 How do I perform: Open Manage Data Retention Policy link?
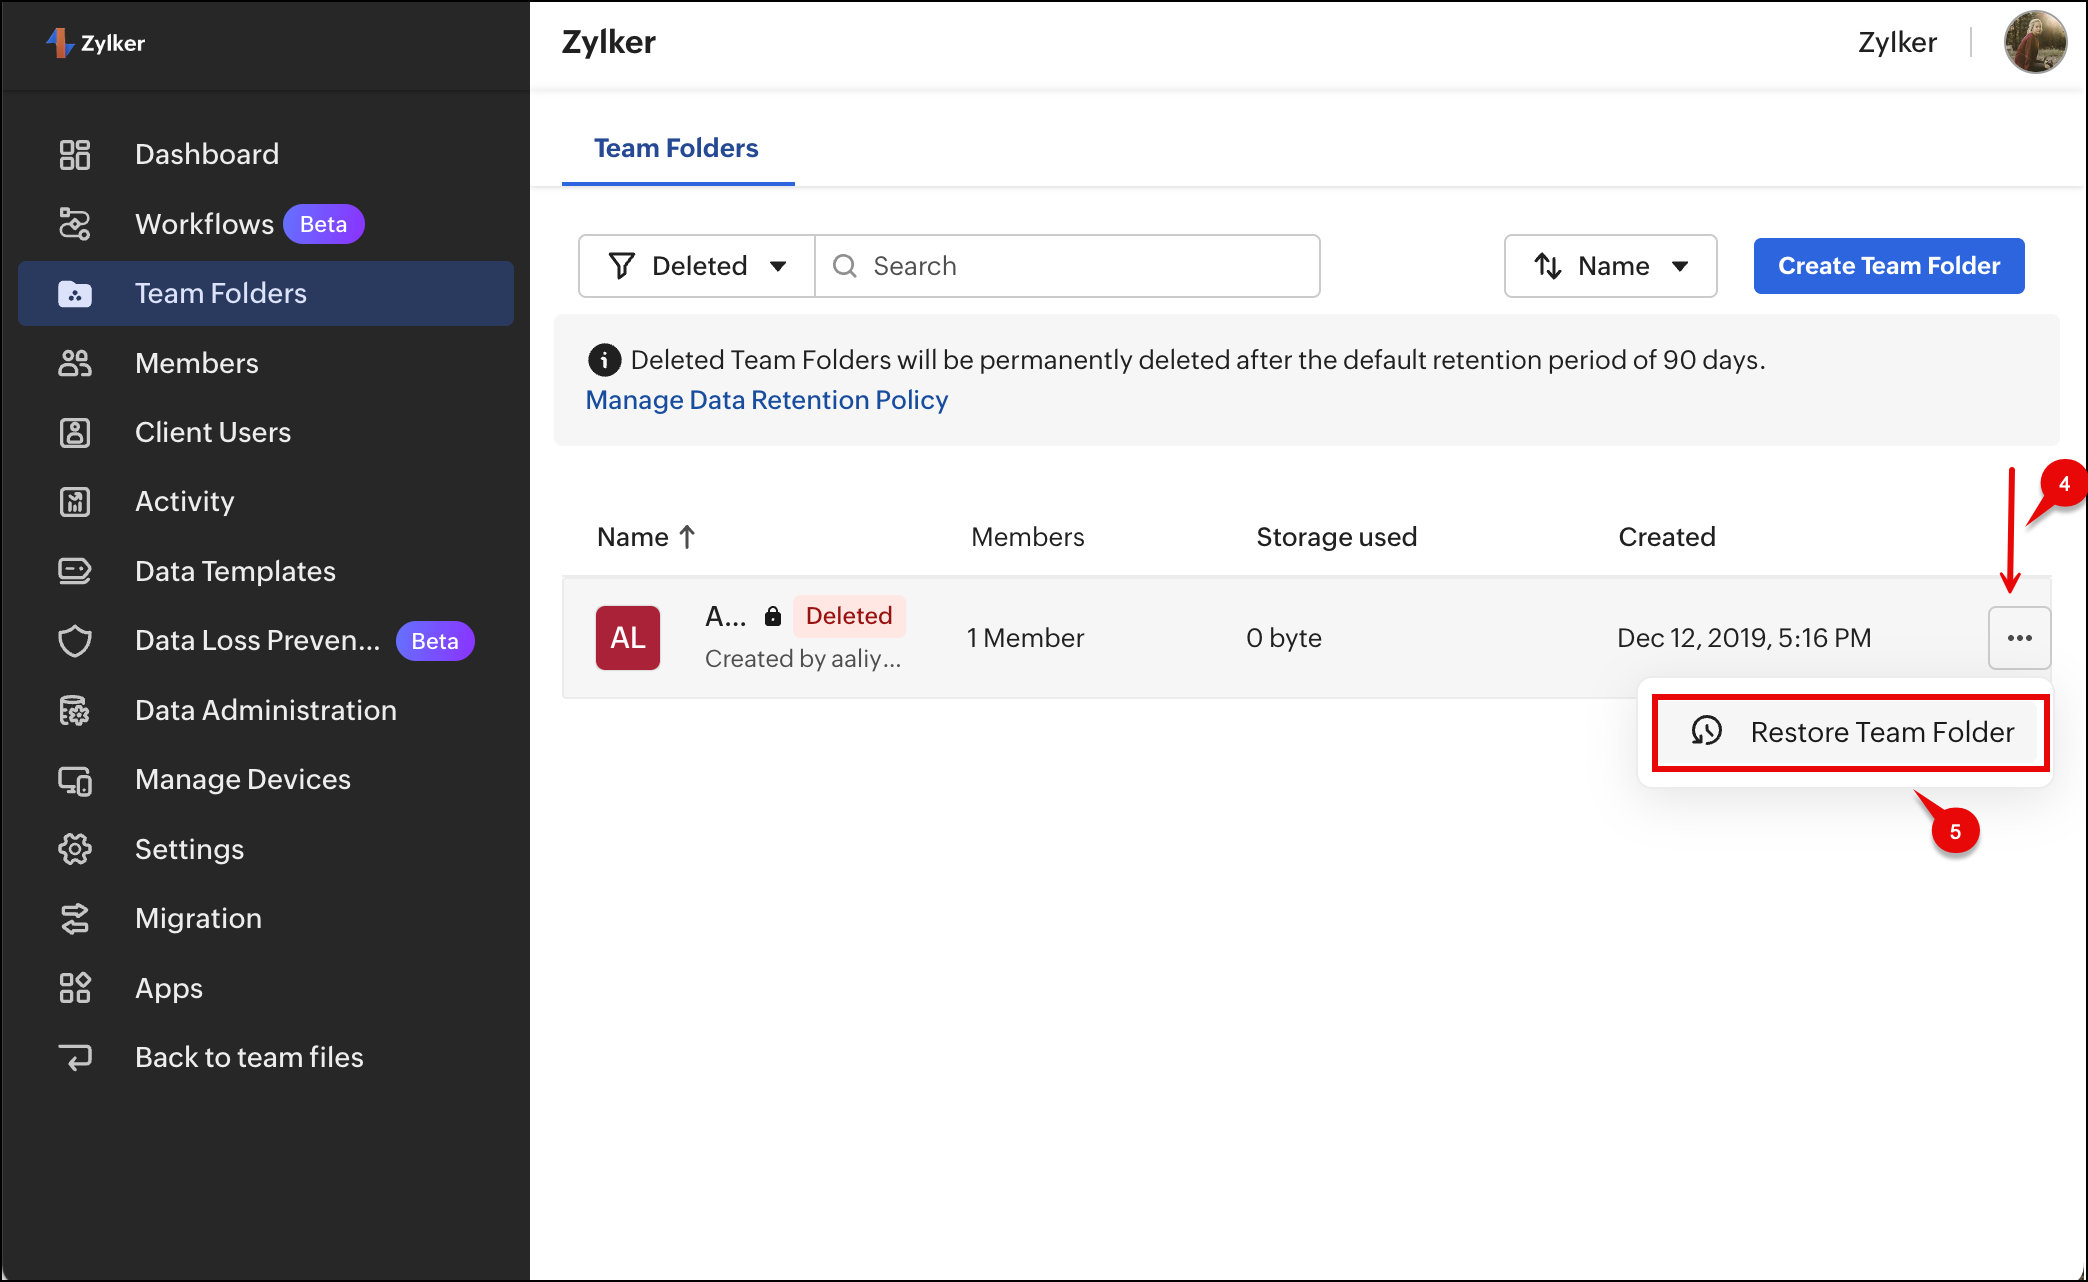coord(766,400)
